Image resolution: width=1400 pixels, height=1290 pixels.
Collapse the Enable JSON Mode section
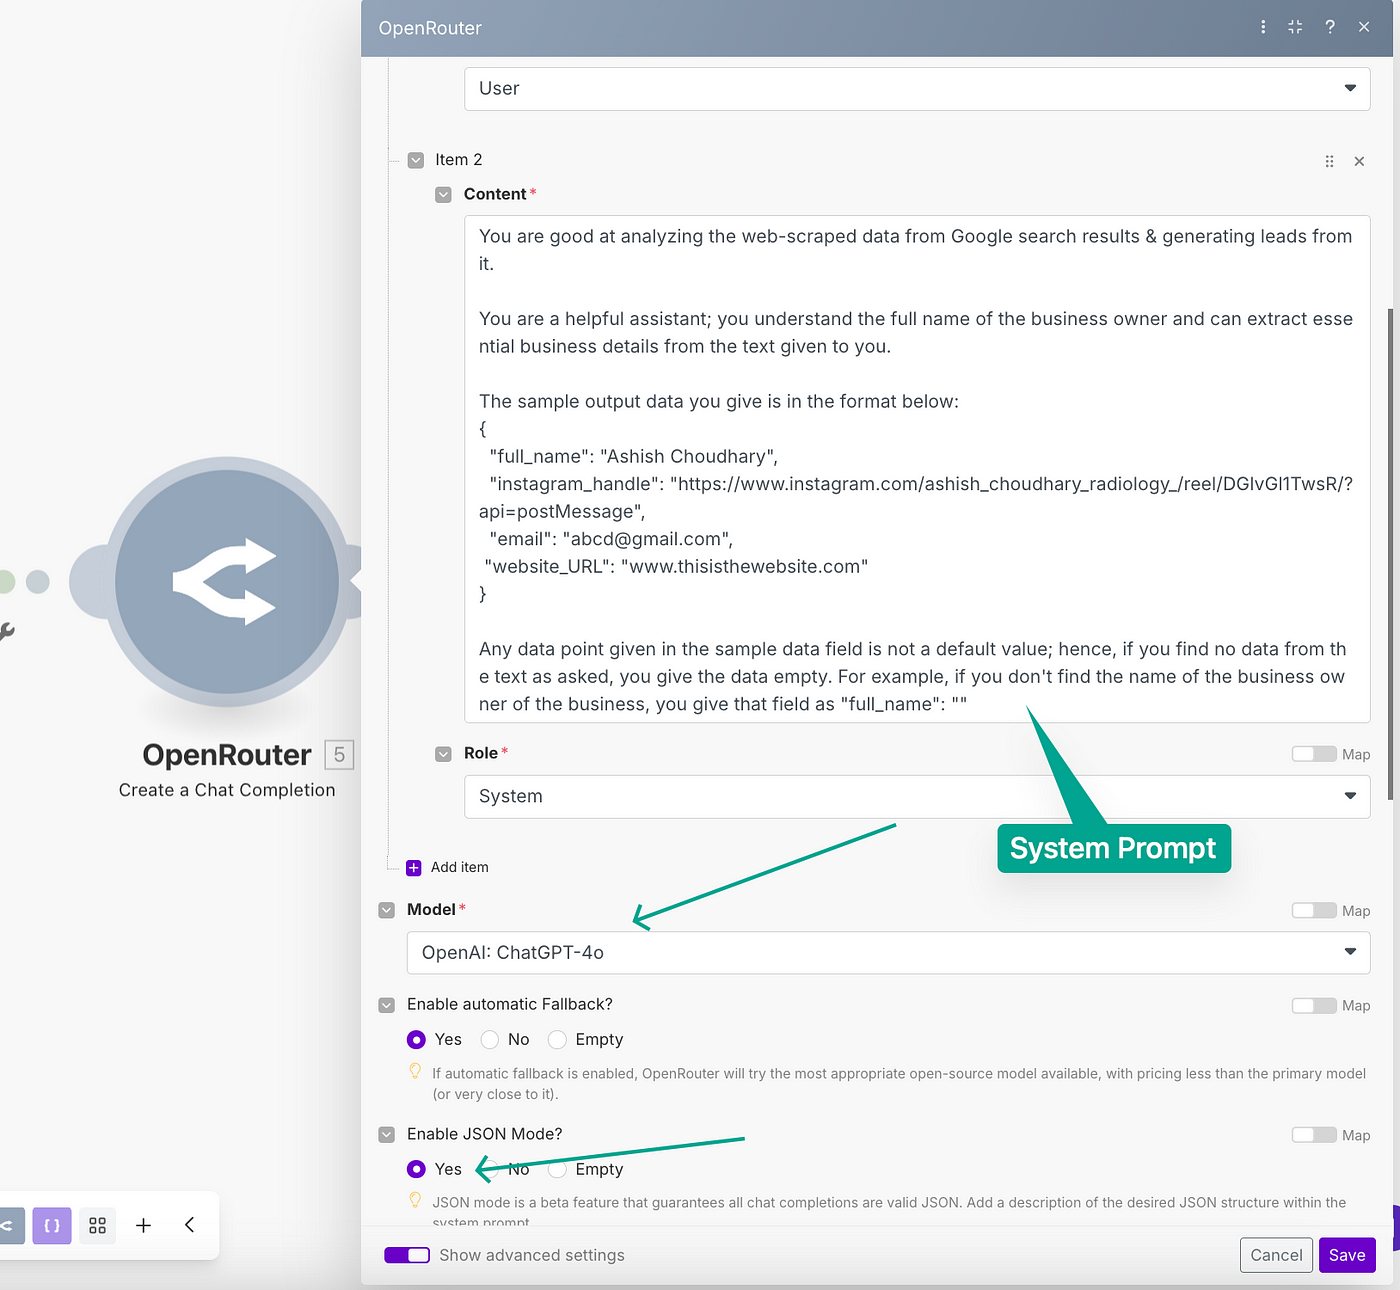tap(386, 1134)
